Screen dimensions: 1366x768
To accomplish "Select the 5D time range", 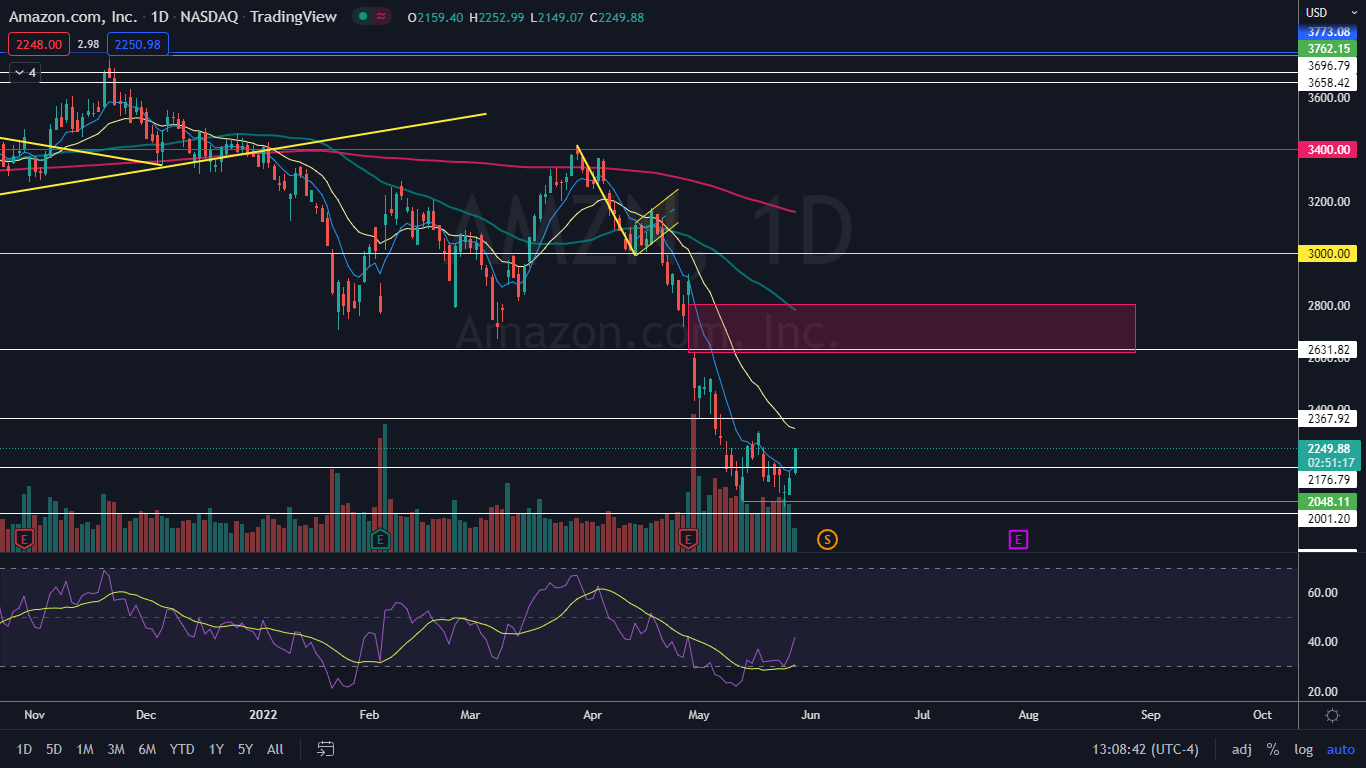I will pyautogui.click(x=54, y=749).
